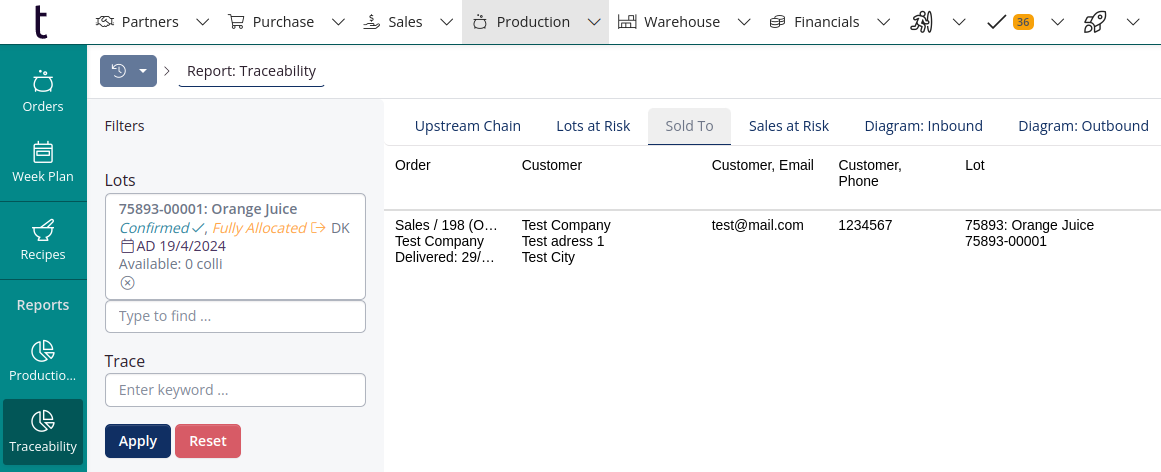1161x472 pixels.
Task: Select the Sold To tab
Action: [x=689, y=126]
